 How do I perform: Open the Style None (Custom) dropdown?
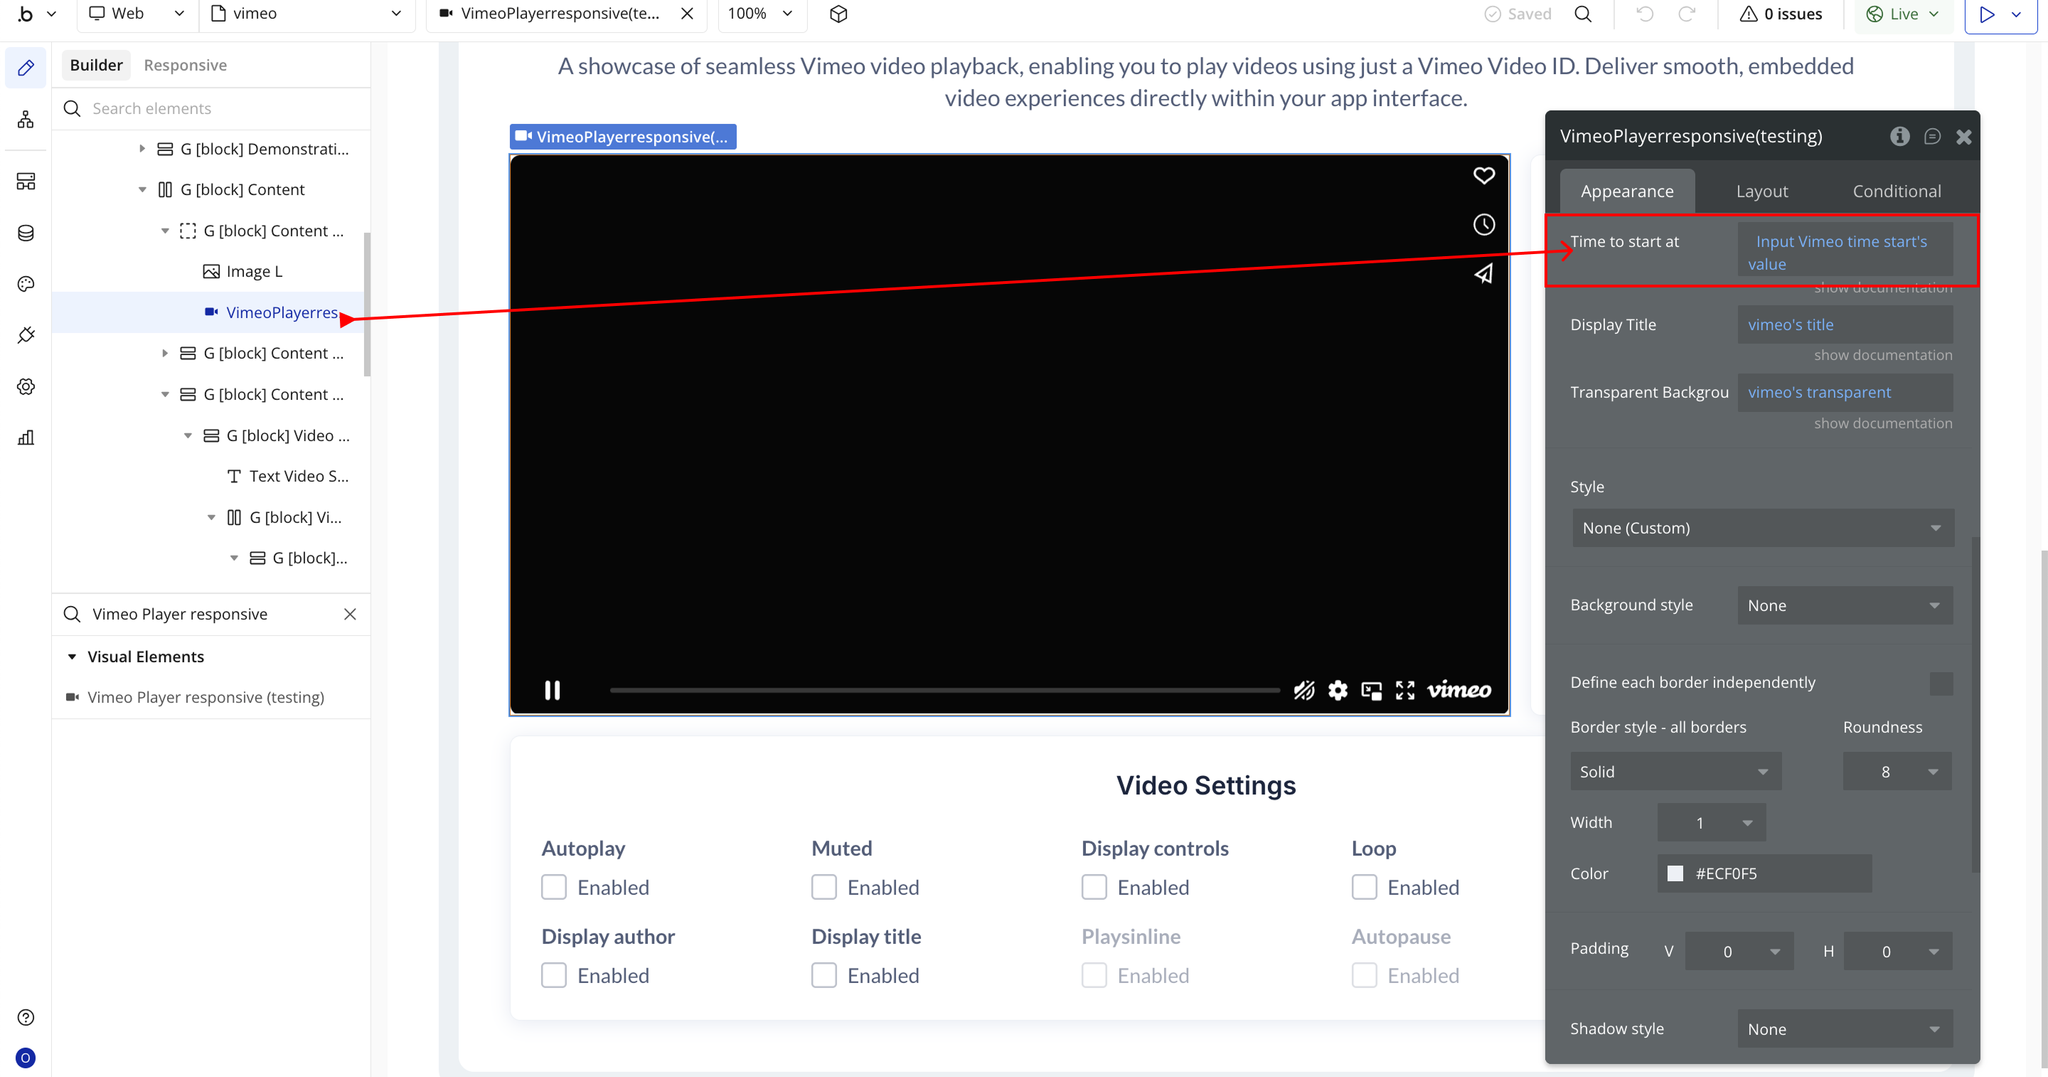[x=1762, y=528]
